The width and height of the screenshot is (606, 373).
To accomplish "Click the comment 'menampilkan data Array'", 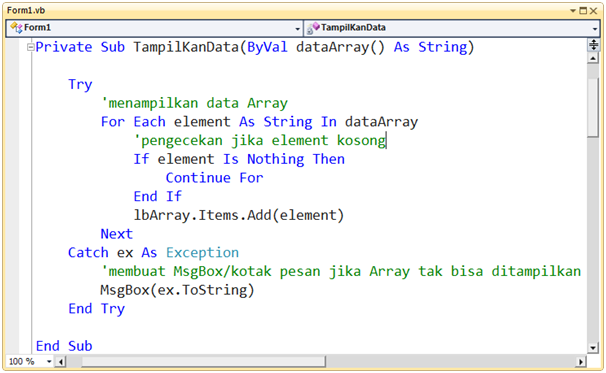I will 194,103.
